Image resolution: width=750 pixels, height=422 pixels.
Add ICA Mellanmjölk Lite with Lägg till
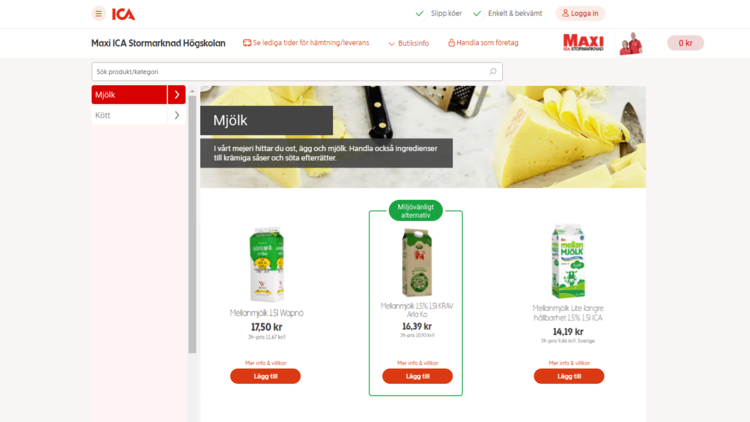click(569, 376)
